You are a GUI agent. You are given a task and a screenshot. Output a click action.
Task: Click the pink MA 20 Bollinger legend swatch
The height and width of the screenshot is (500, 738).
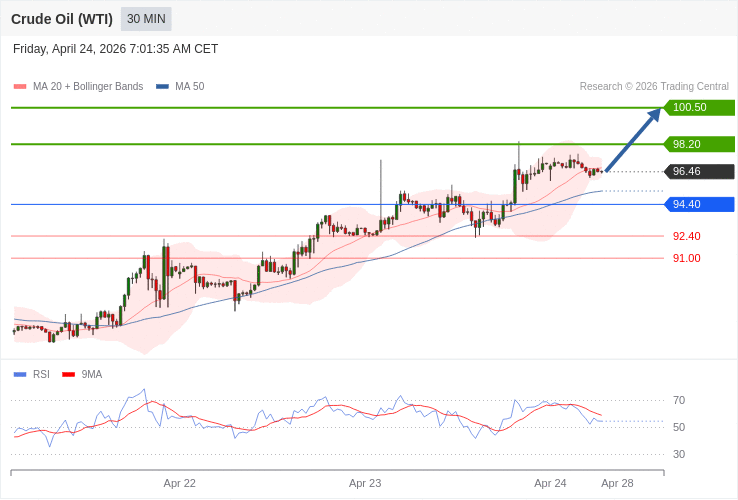coord(20,87)
